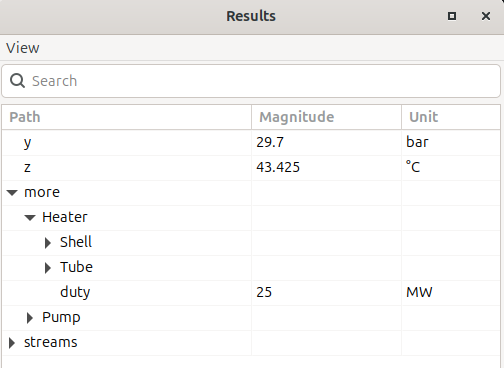
Task: Click the magnifier search icon
Action: [x=17, y=81]
